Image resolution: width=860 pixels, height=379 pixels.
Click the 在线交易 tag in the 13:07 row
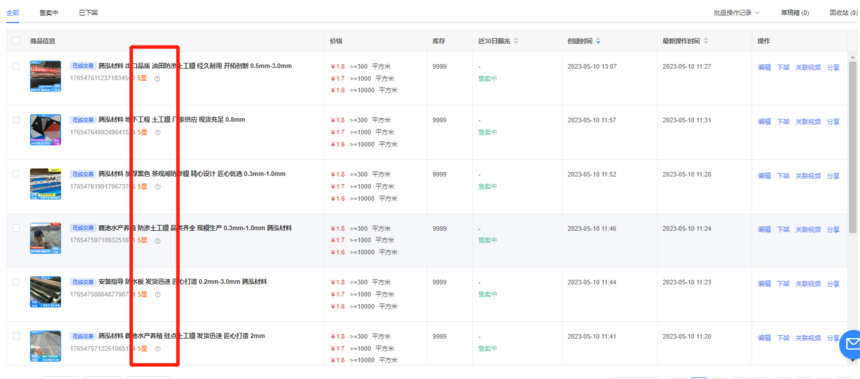point(83,66)
